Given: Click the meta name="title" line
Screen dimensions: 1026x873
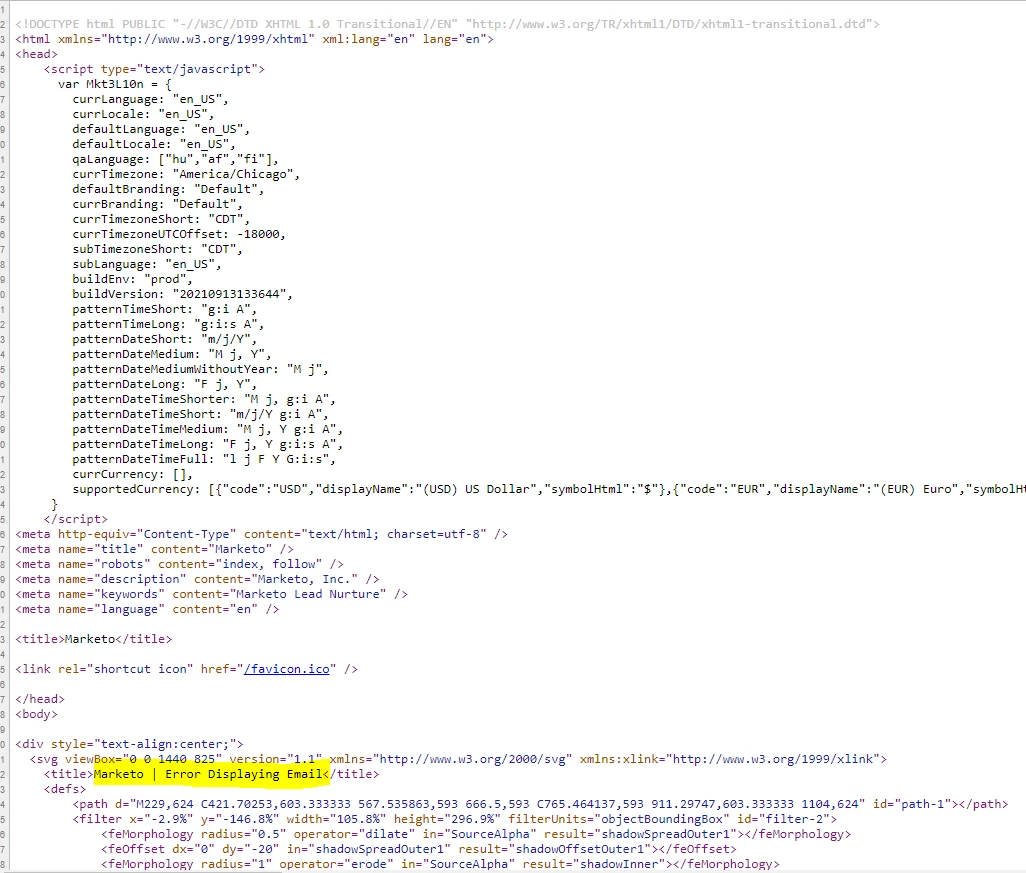Looking at the screenshot, I should coord(154,550).
